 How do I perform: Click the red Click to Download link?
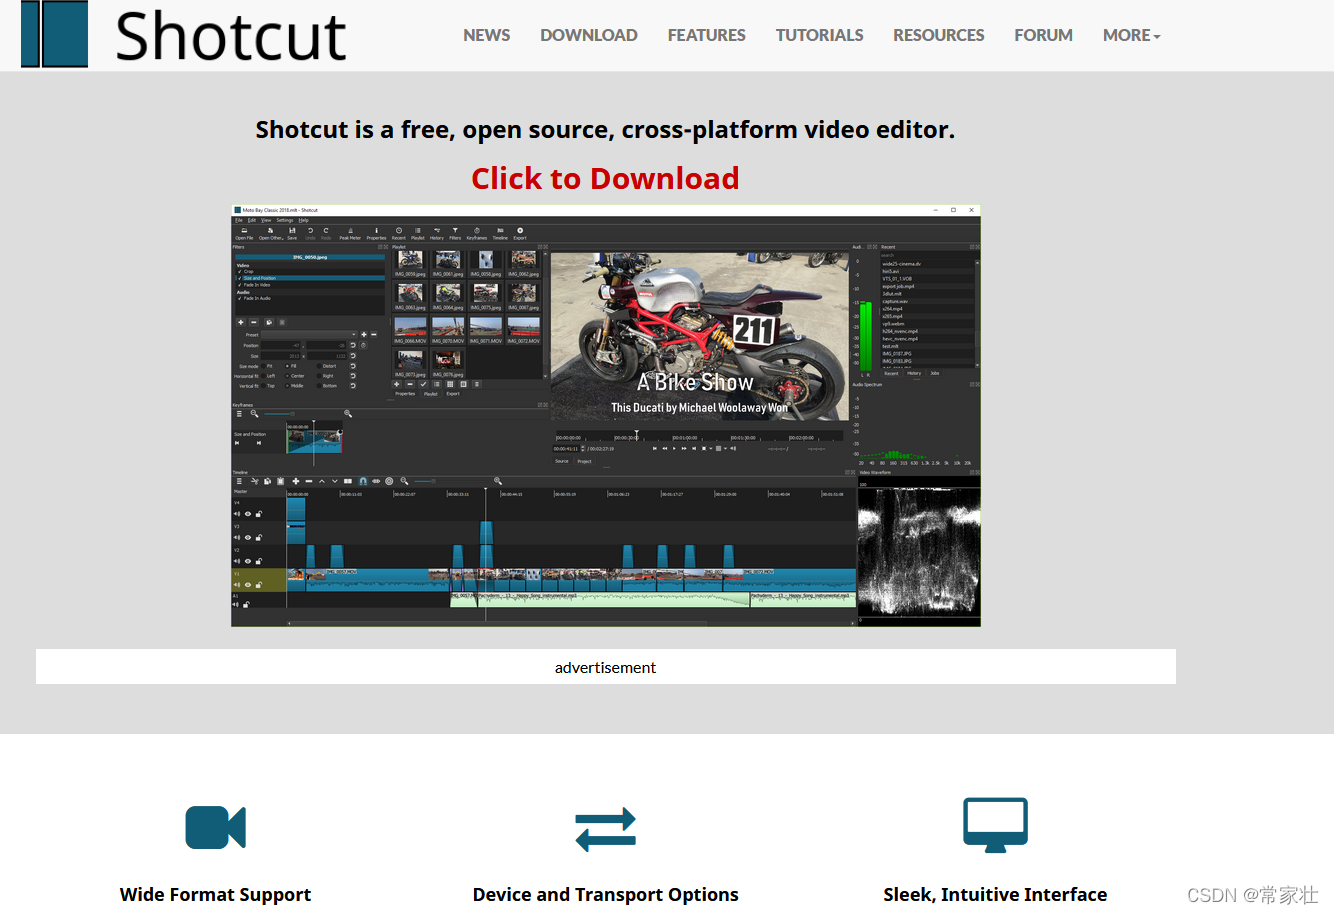605,178
